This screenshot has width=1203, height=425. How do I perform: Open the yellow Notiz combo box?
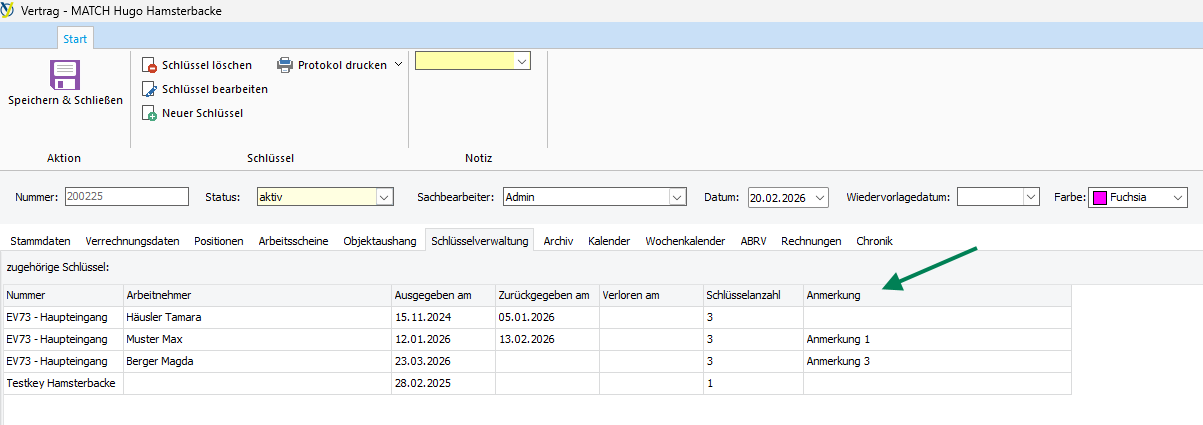(x=472, y=61)
